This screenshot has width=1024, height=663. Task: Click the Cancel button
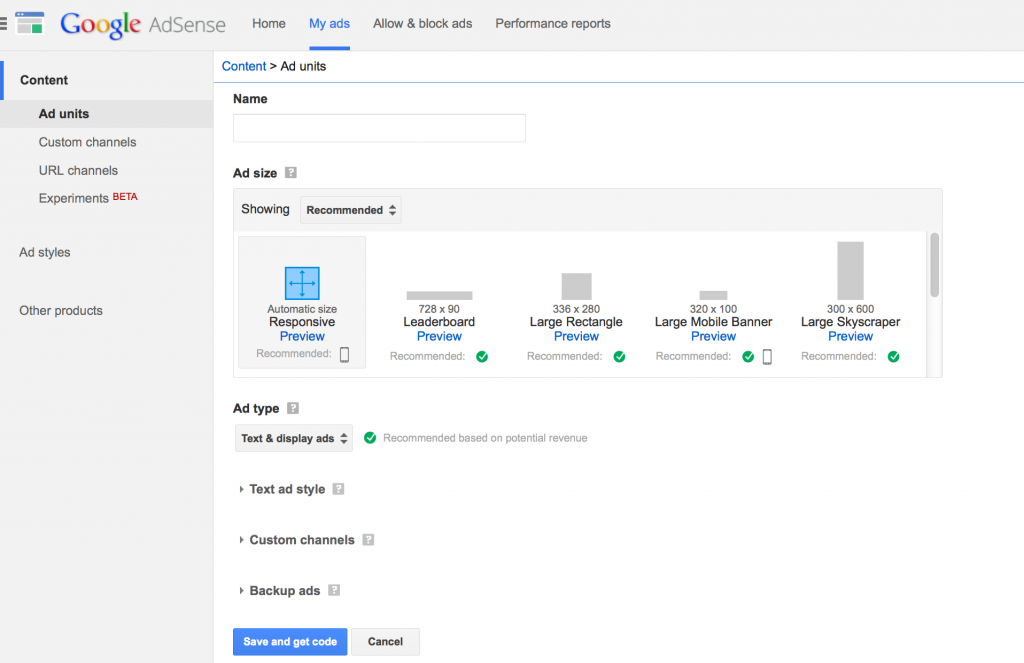[385, 641]
